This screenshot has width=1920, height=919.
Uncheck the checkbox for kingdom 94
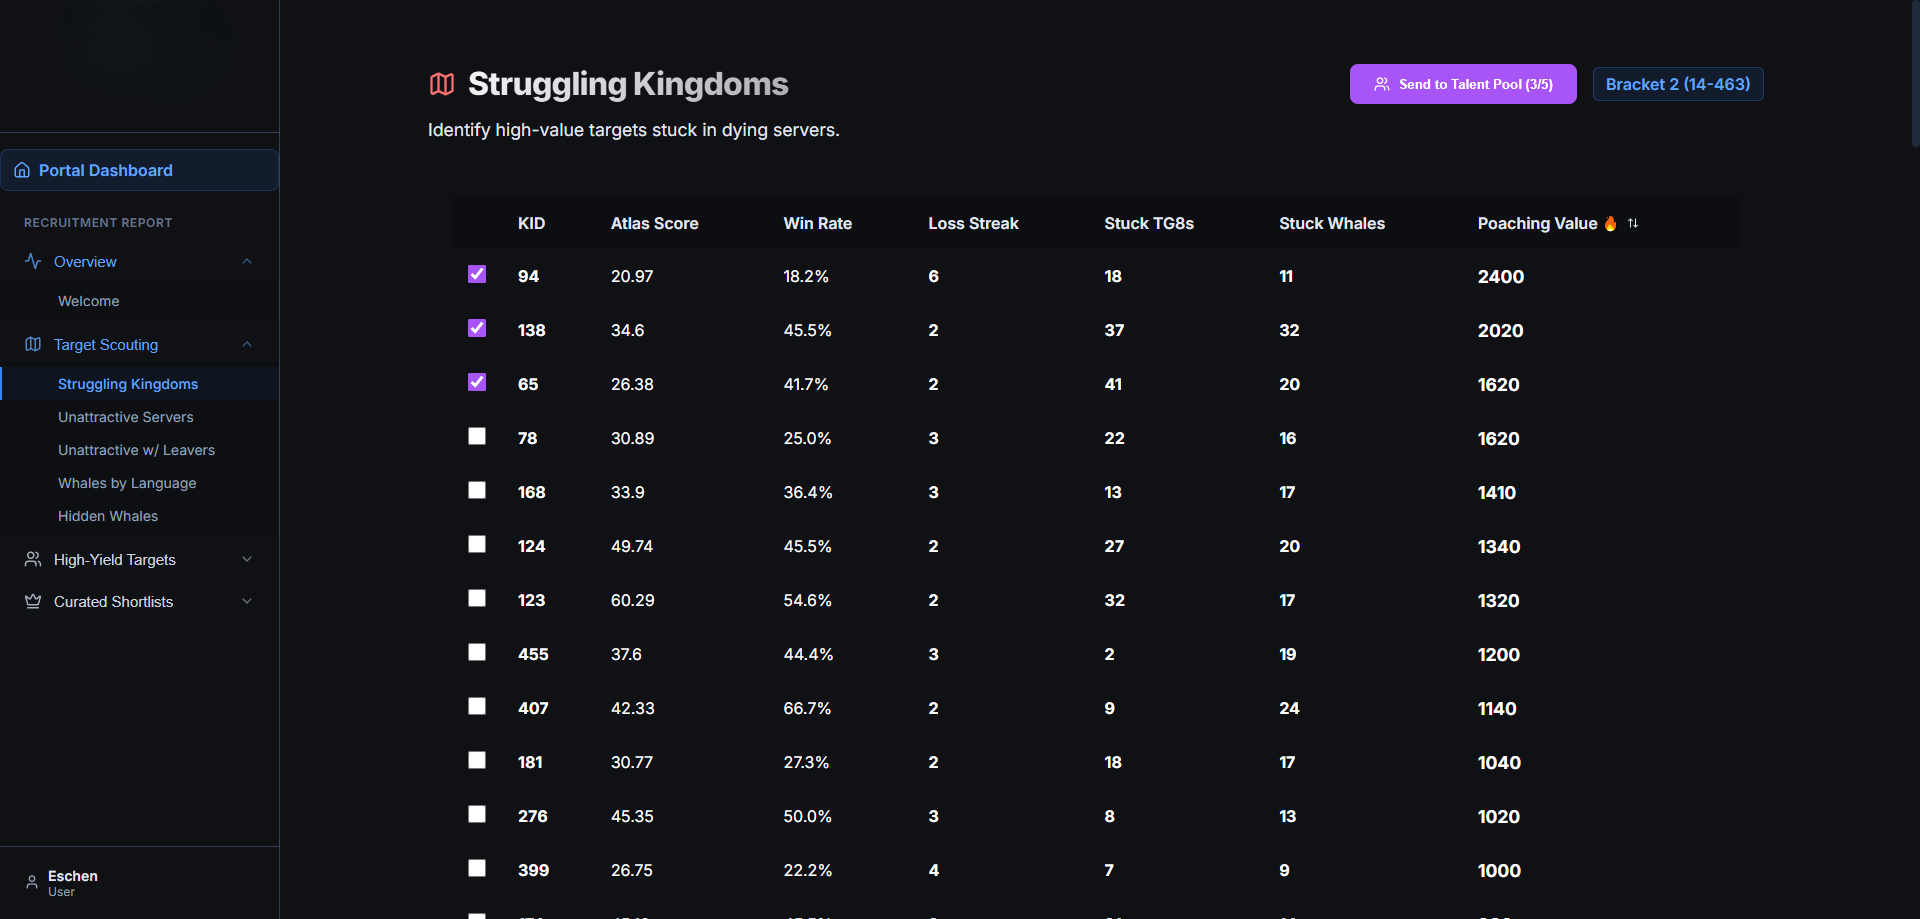pos(477,274)
